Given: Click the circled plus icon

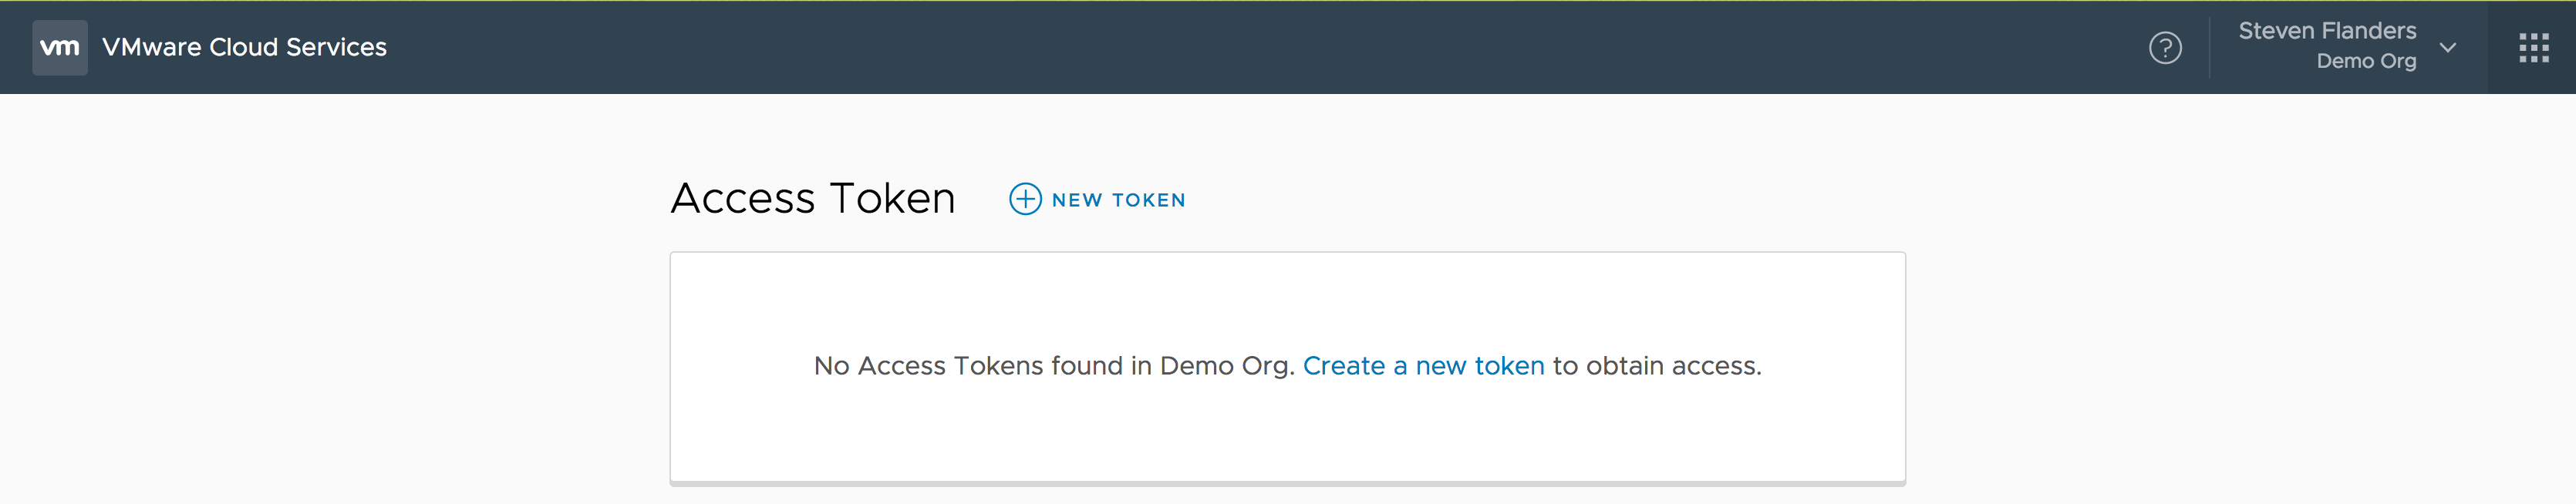Looking at the screenshot, I should tap(1025, 199).
